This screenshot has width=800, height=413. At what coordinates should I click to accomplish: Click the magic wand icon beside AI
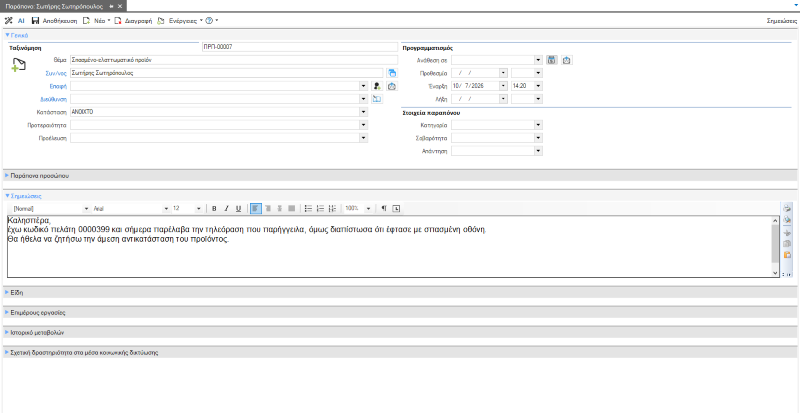click(x=9, y=21)
